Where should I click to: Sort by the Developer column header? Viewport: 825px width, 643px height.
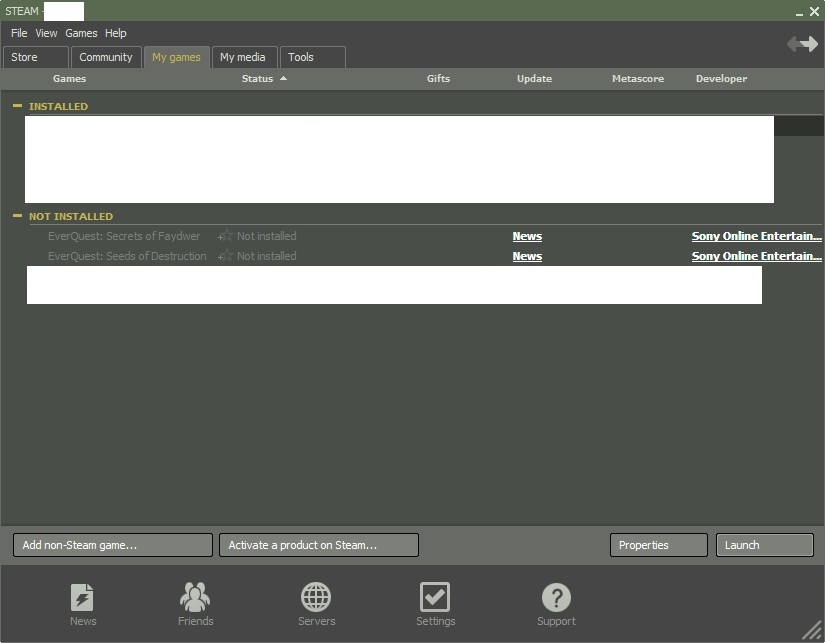721,78
